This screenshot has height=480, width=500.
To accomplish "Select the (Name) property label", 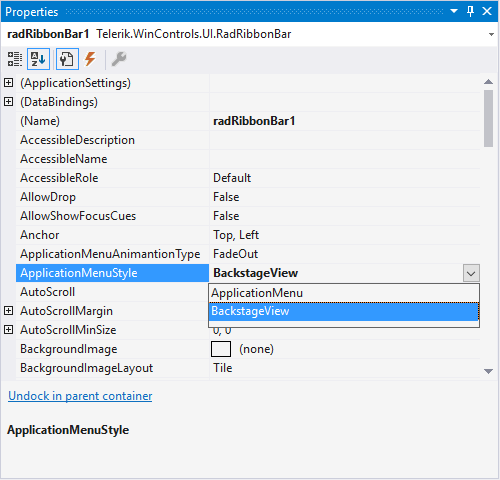I will click(40, 121).
